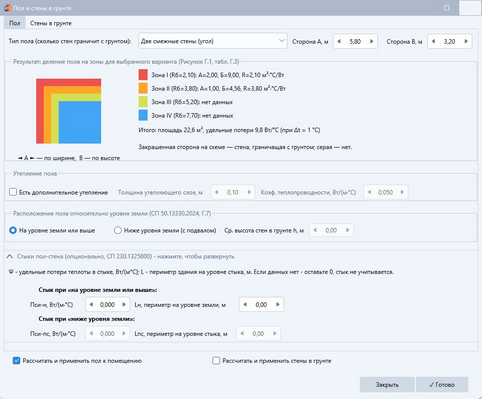Decrease Lпс периметр на уровне стыка value
The image size is (482, 399).
click(242, 333)
